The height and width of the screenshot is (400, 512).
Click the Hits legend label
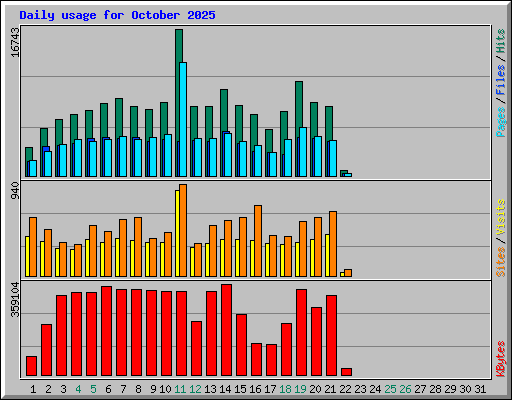[x=501, y=41]
